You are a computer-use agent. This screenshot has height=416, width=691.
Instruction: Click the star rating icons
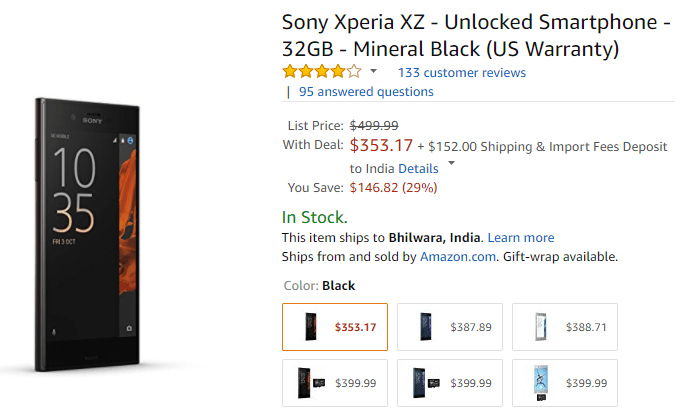point(321,72)
